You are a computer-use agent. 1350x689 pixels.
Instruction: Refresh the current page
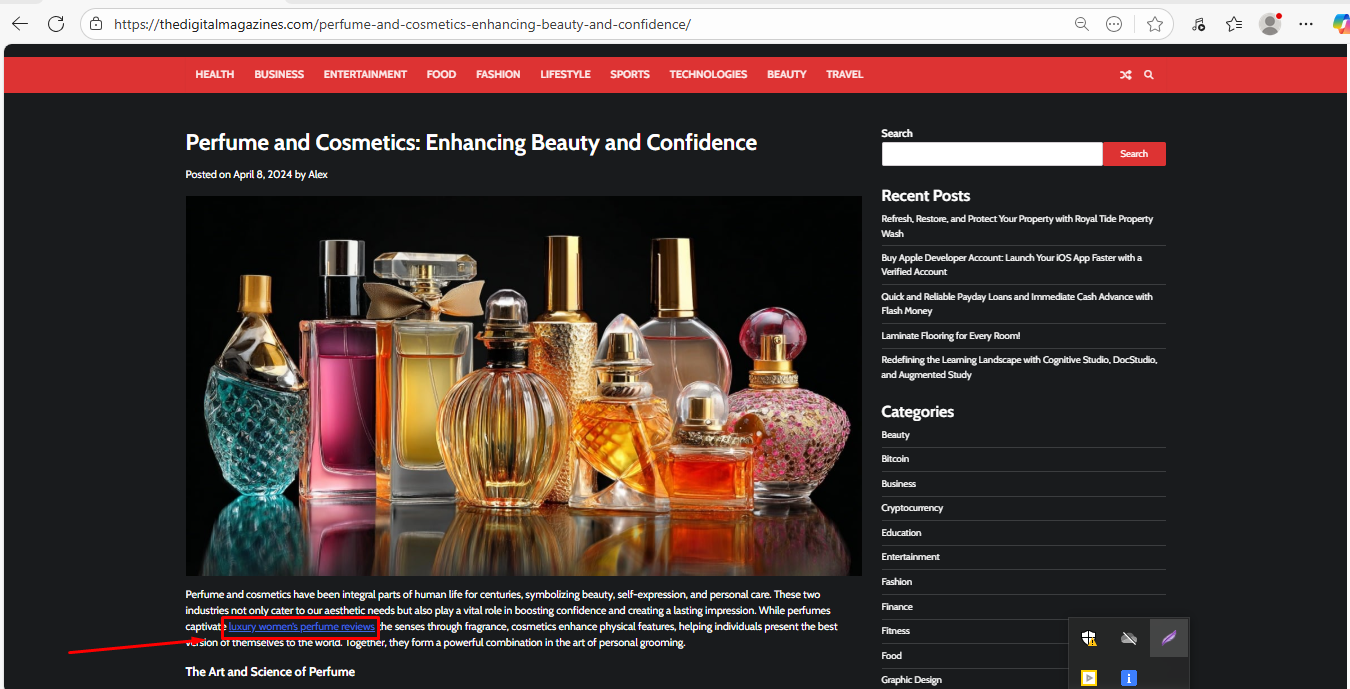click(56, 24)
